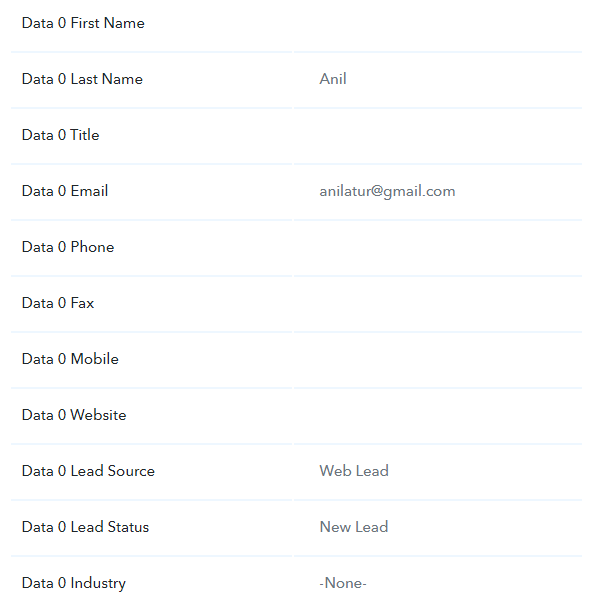
Task: Select the empty Title value field
Action: [x=438, y=136]
